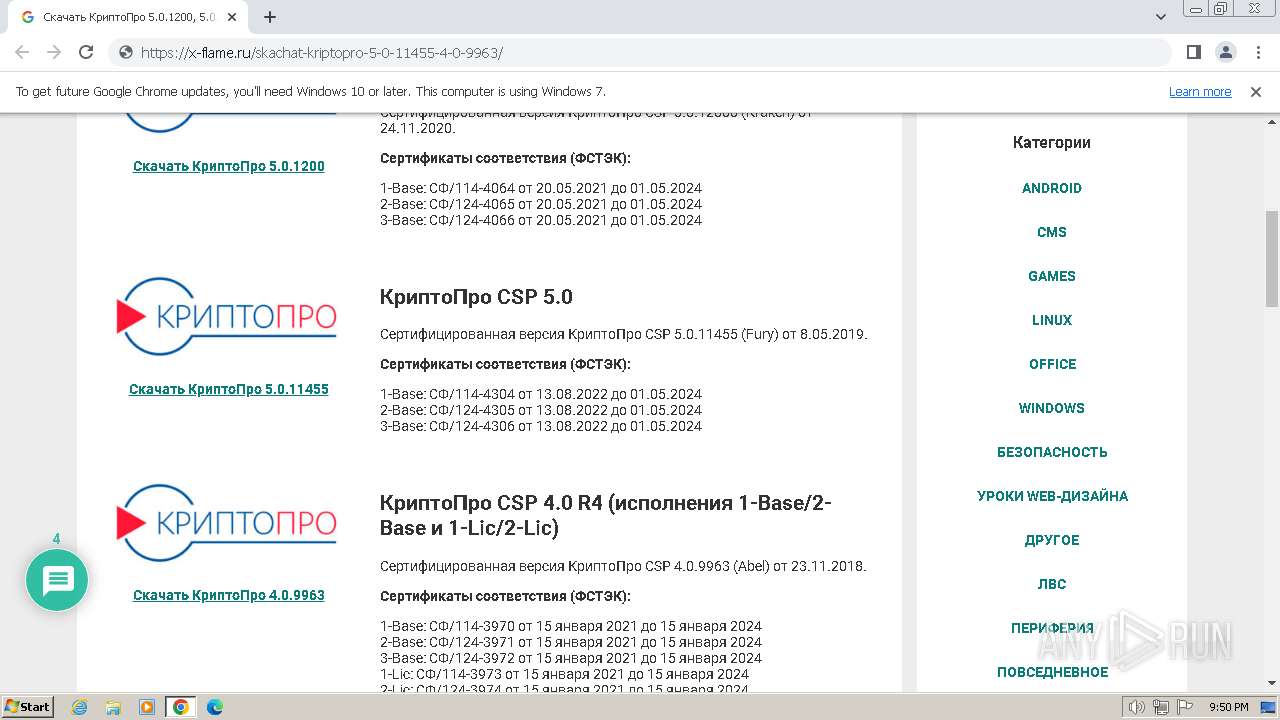The width and height of the screenshot is (1280, 720).
Task: Open ПОВСЕДНЕВНОЕ category
Action: 1052,672
